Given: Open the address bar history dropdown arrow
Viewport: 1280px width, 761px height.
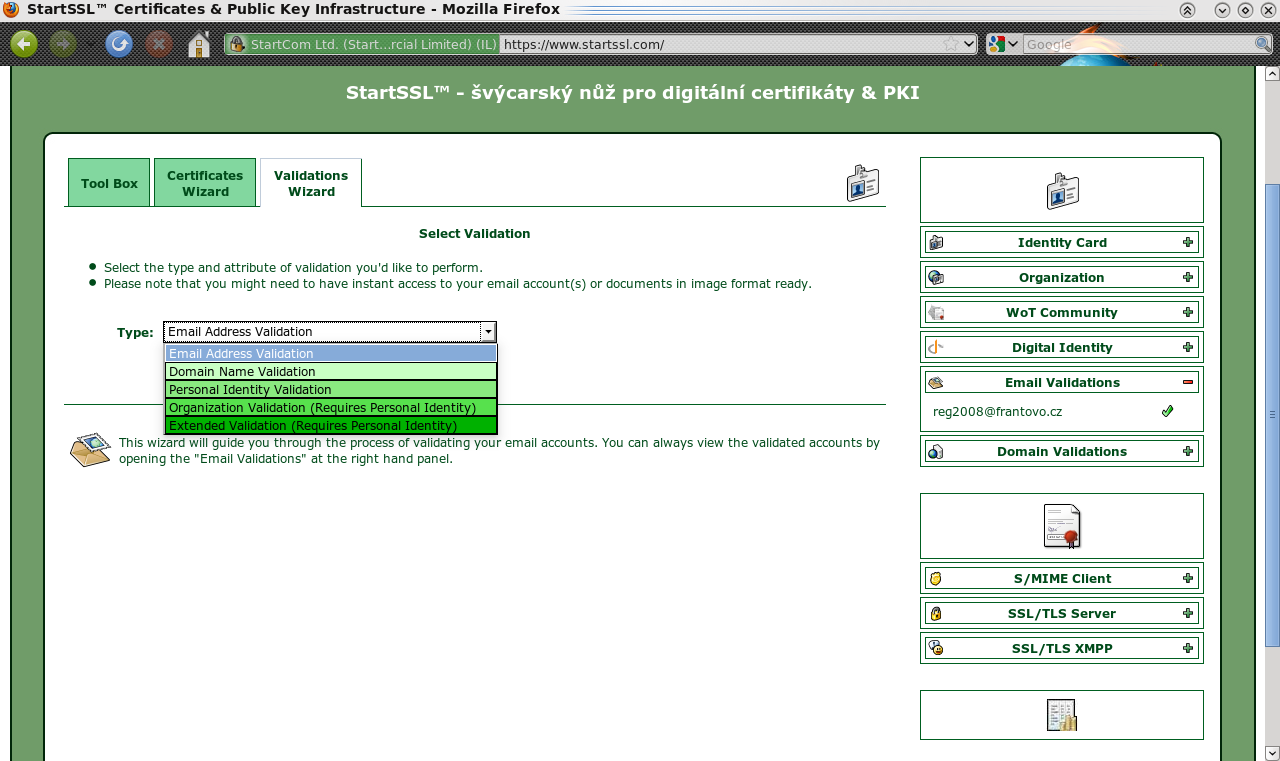Looking at the screenshot, I should point(969,44).
